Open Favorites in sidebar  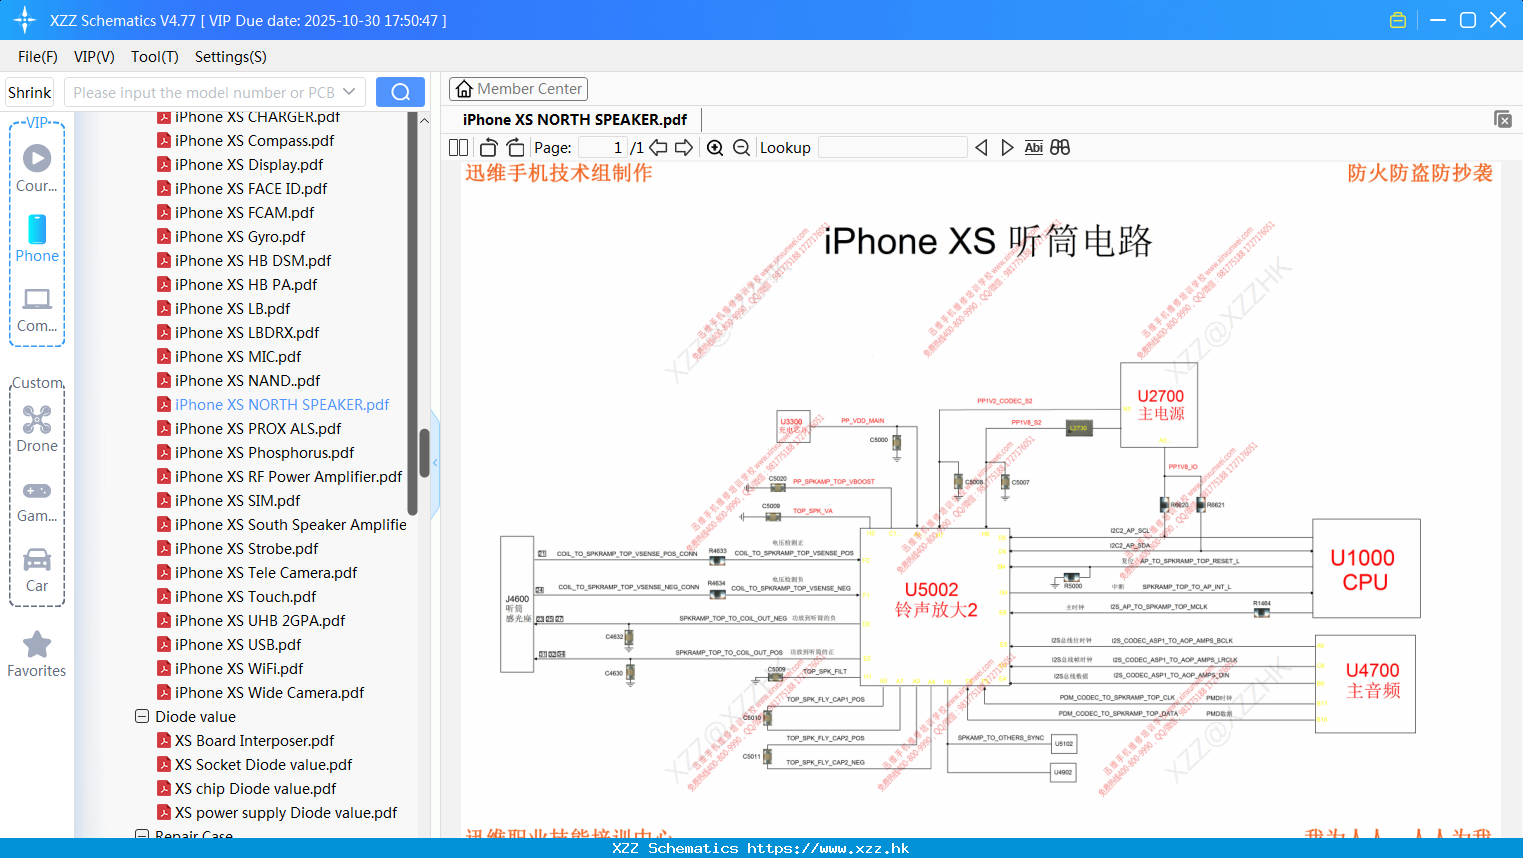[x=37, y=654]
